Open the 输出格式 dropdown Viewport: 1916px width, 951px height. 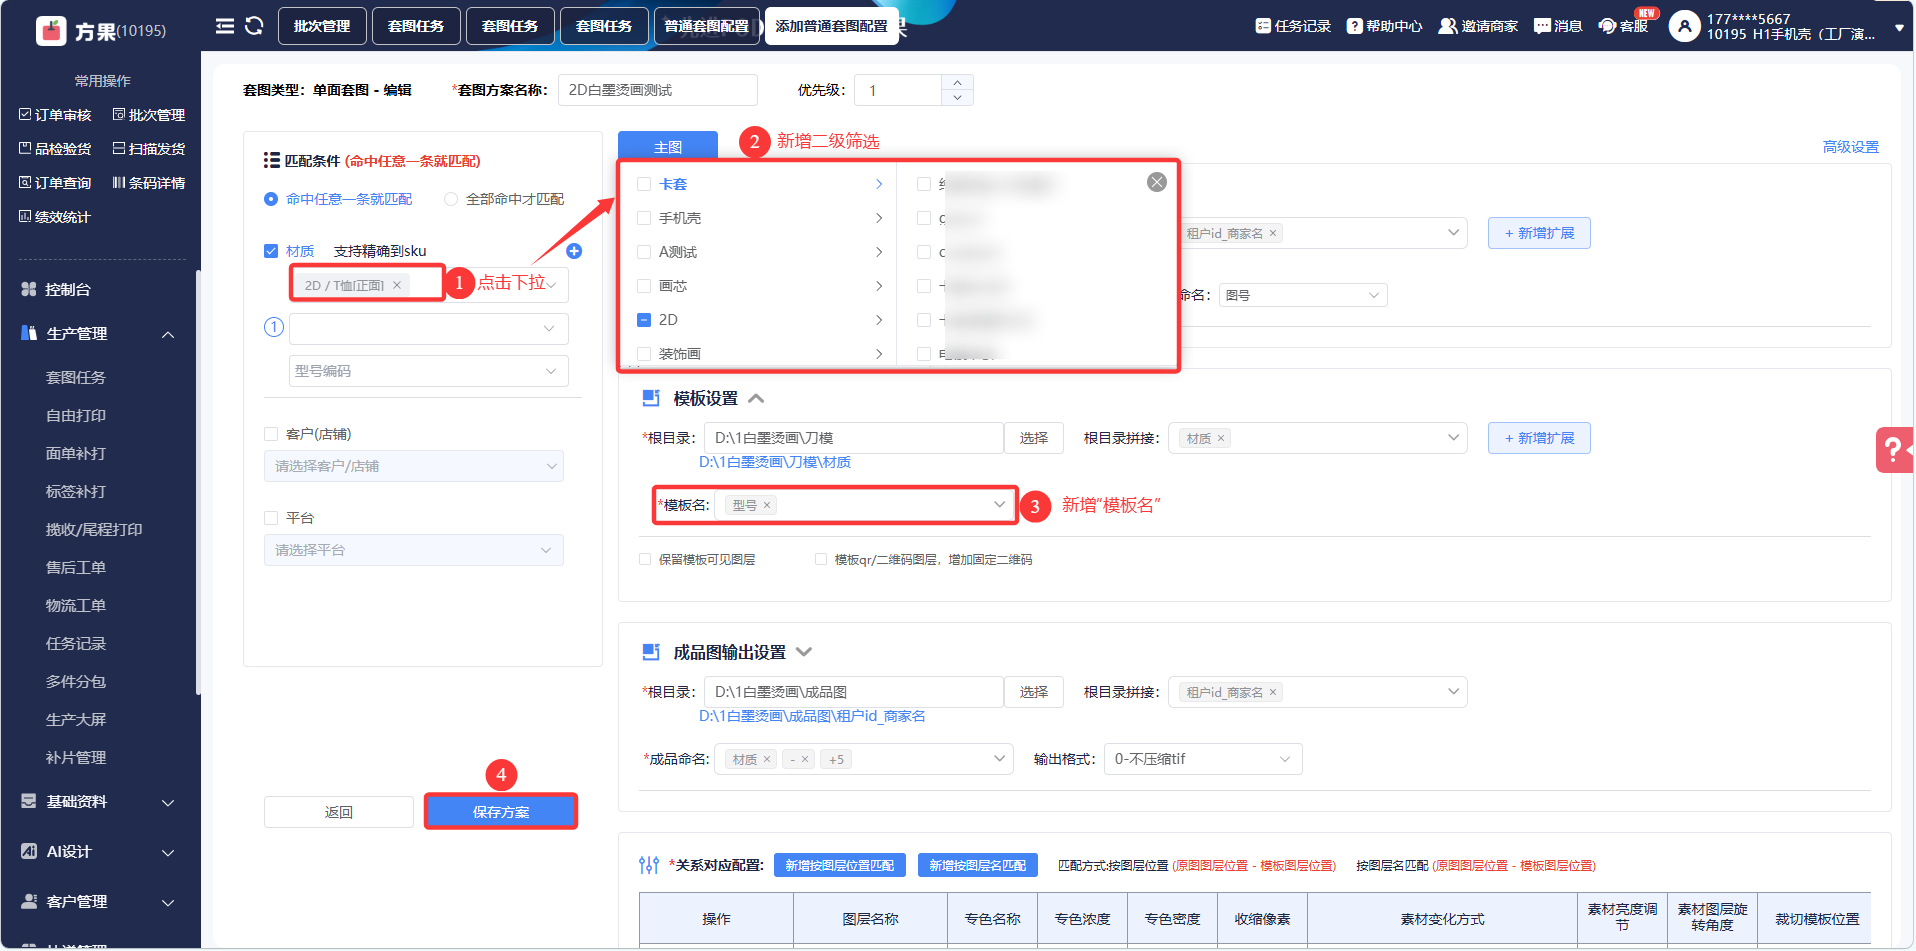point(1203,759)
